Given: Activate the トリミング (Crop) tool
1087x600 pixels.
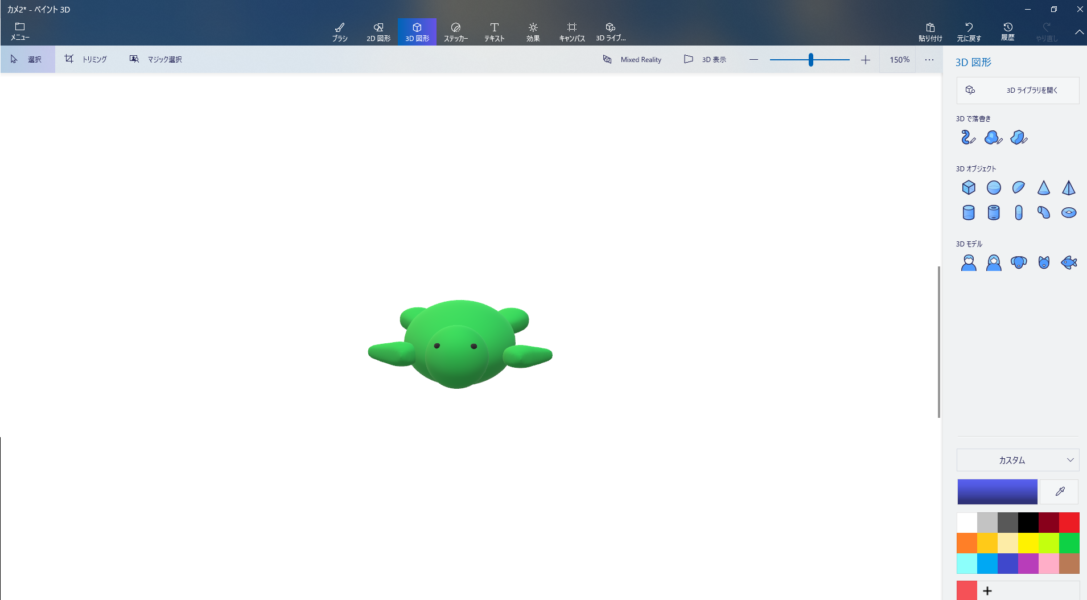Looking at the screenshot, I should pyautogui.click(x=86, y=60).
